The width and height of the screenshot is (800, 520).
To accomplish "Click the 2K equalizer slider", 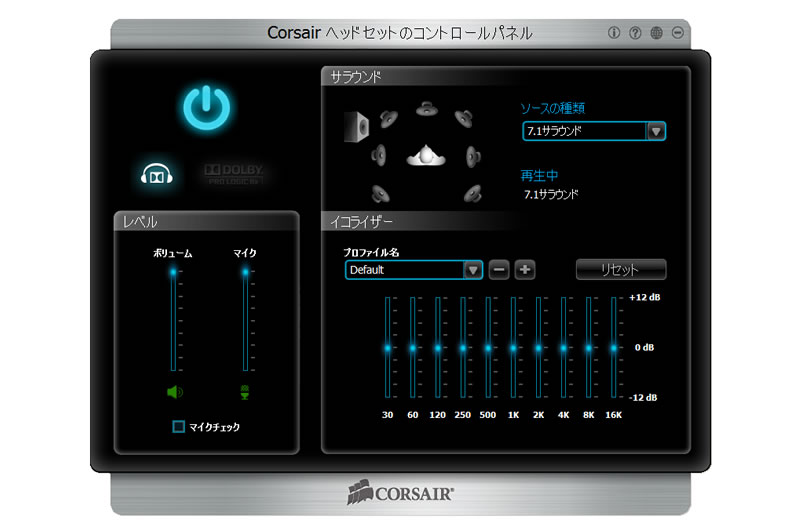I will point(538,347).
